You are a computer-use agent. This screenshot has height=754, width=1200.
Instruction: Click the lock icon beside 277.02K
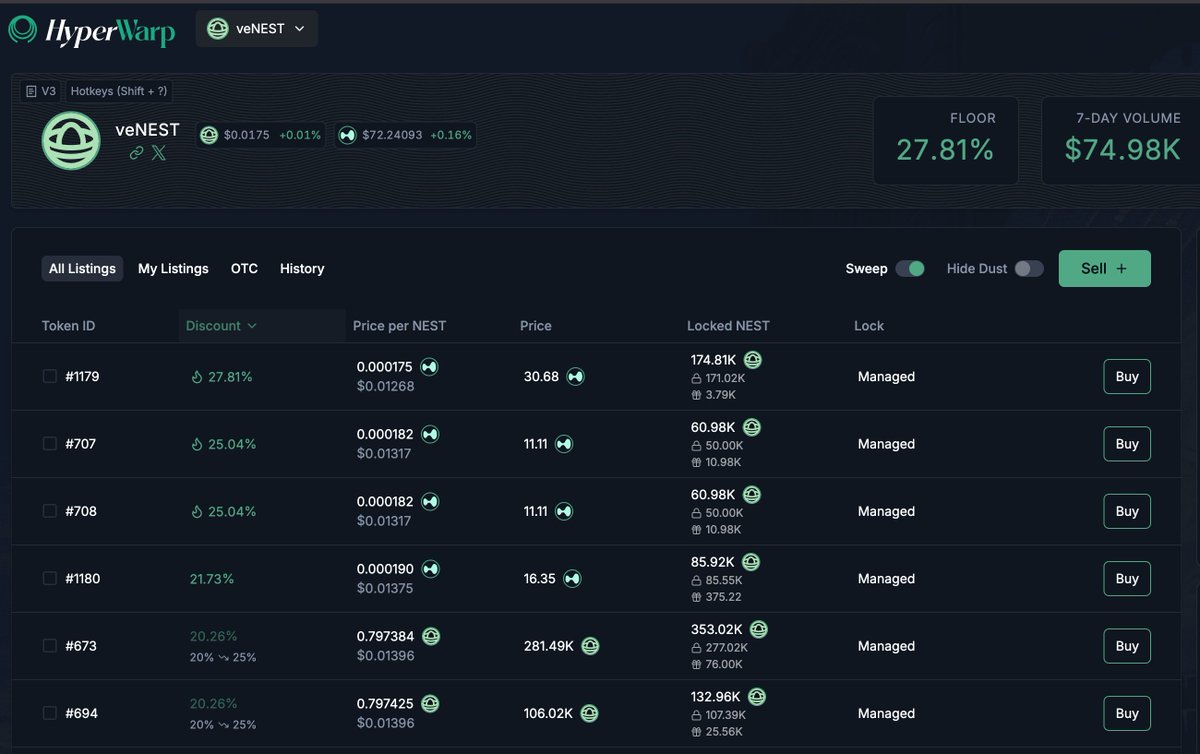[696, 649]
